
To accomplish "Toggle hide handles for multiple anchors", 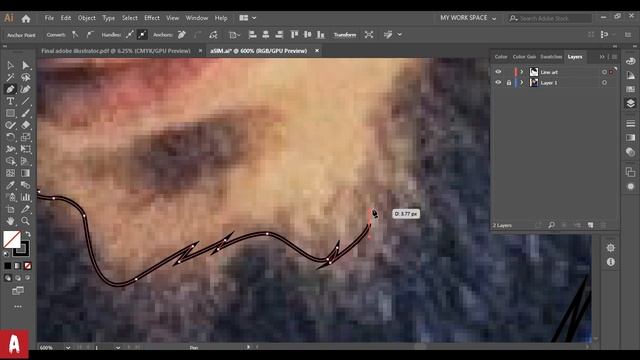I will (142, 35).
